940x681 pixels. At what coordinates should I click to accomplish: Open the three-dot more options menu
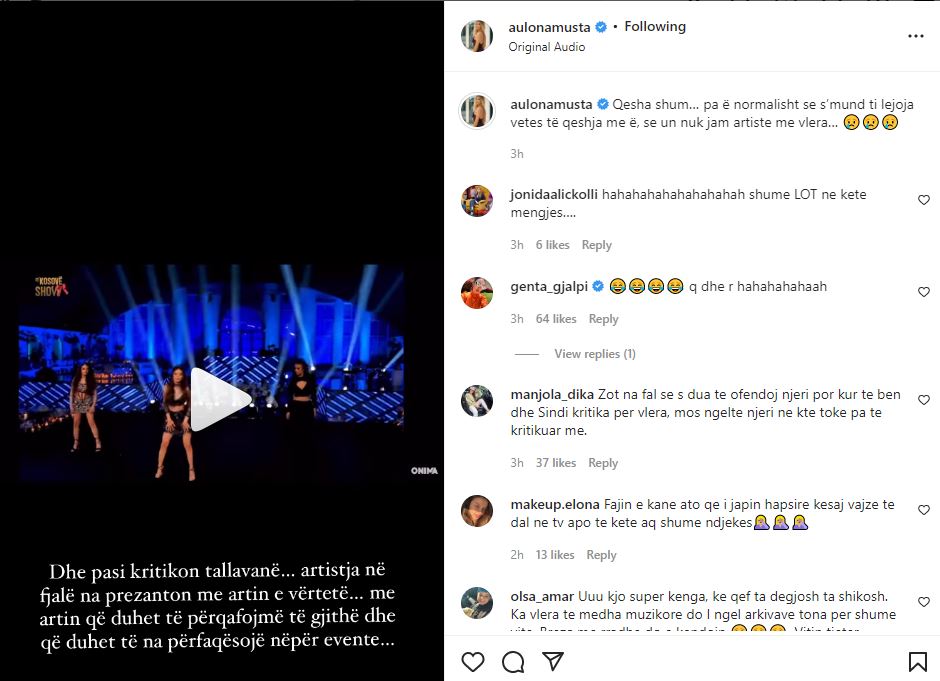915,36
